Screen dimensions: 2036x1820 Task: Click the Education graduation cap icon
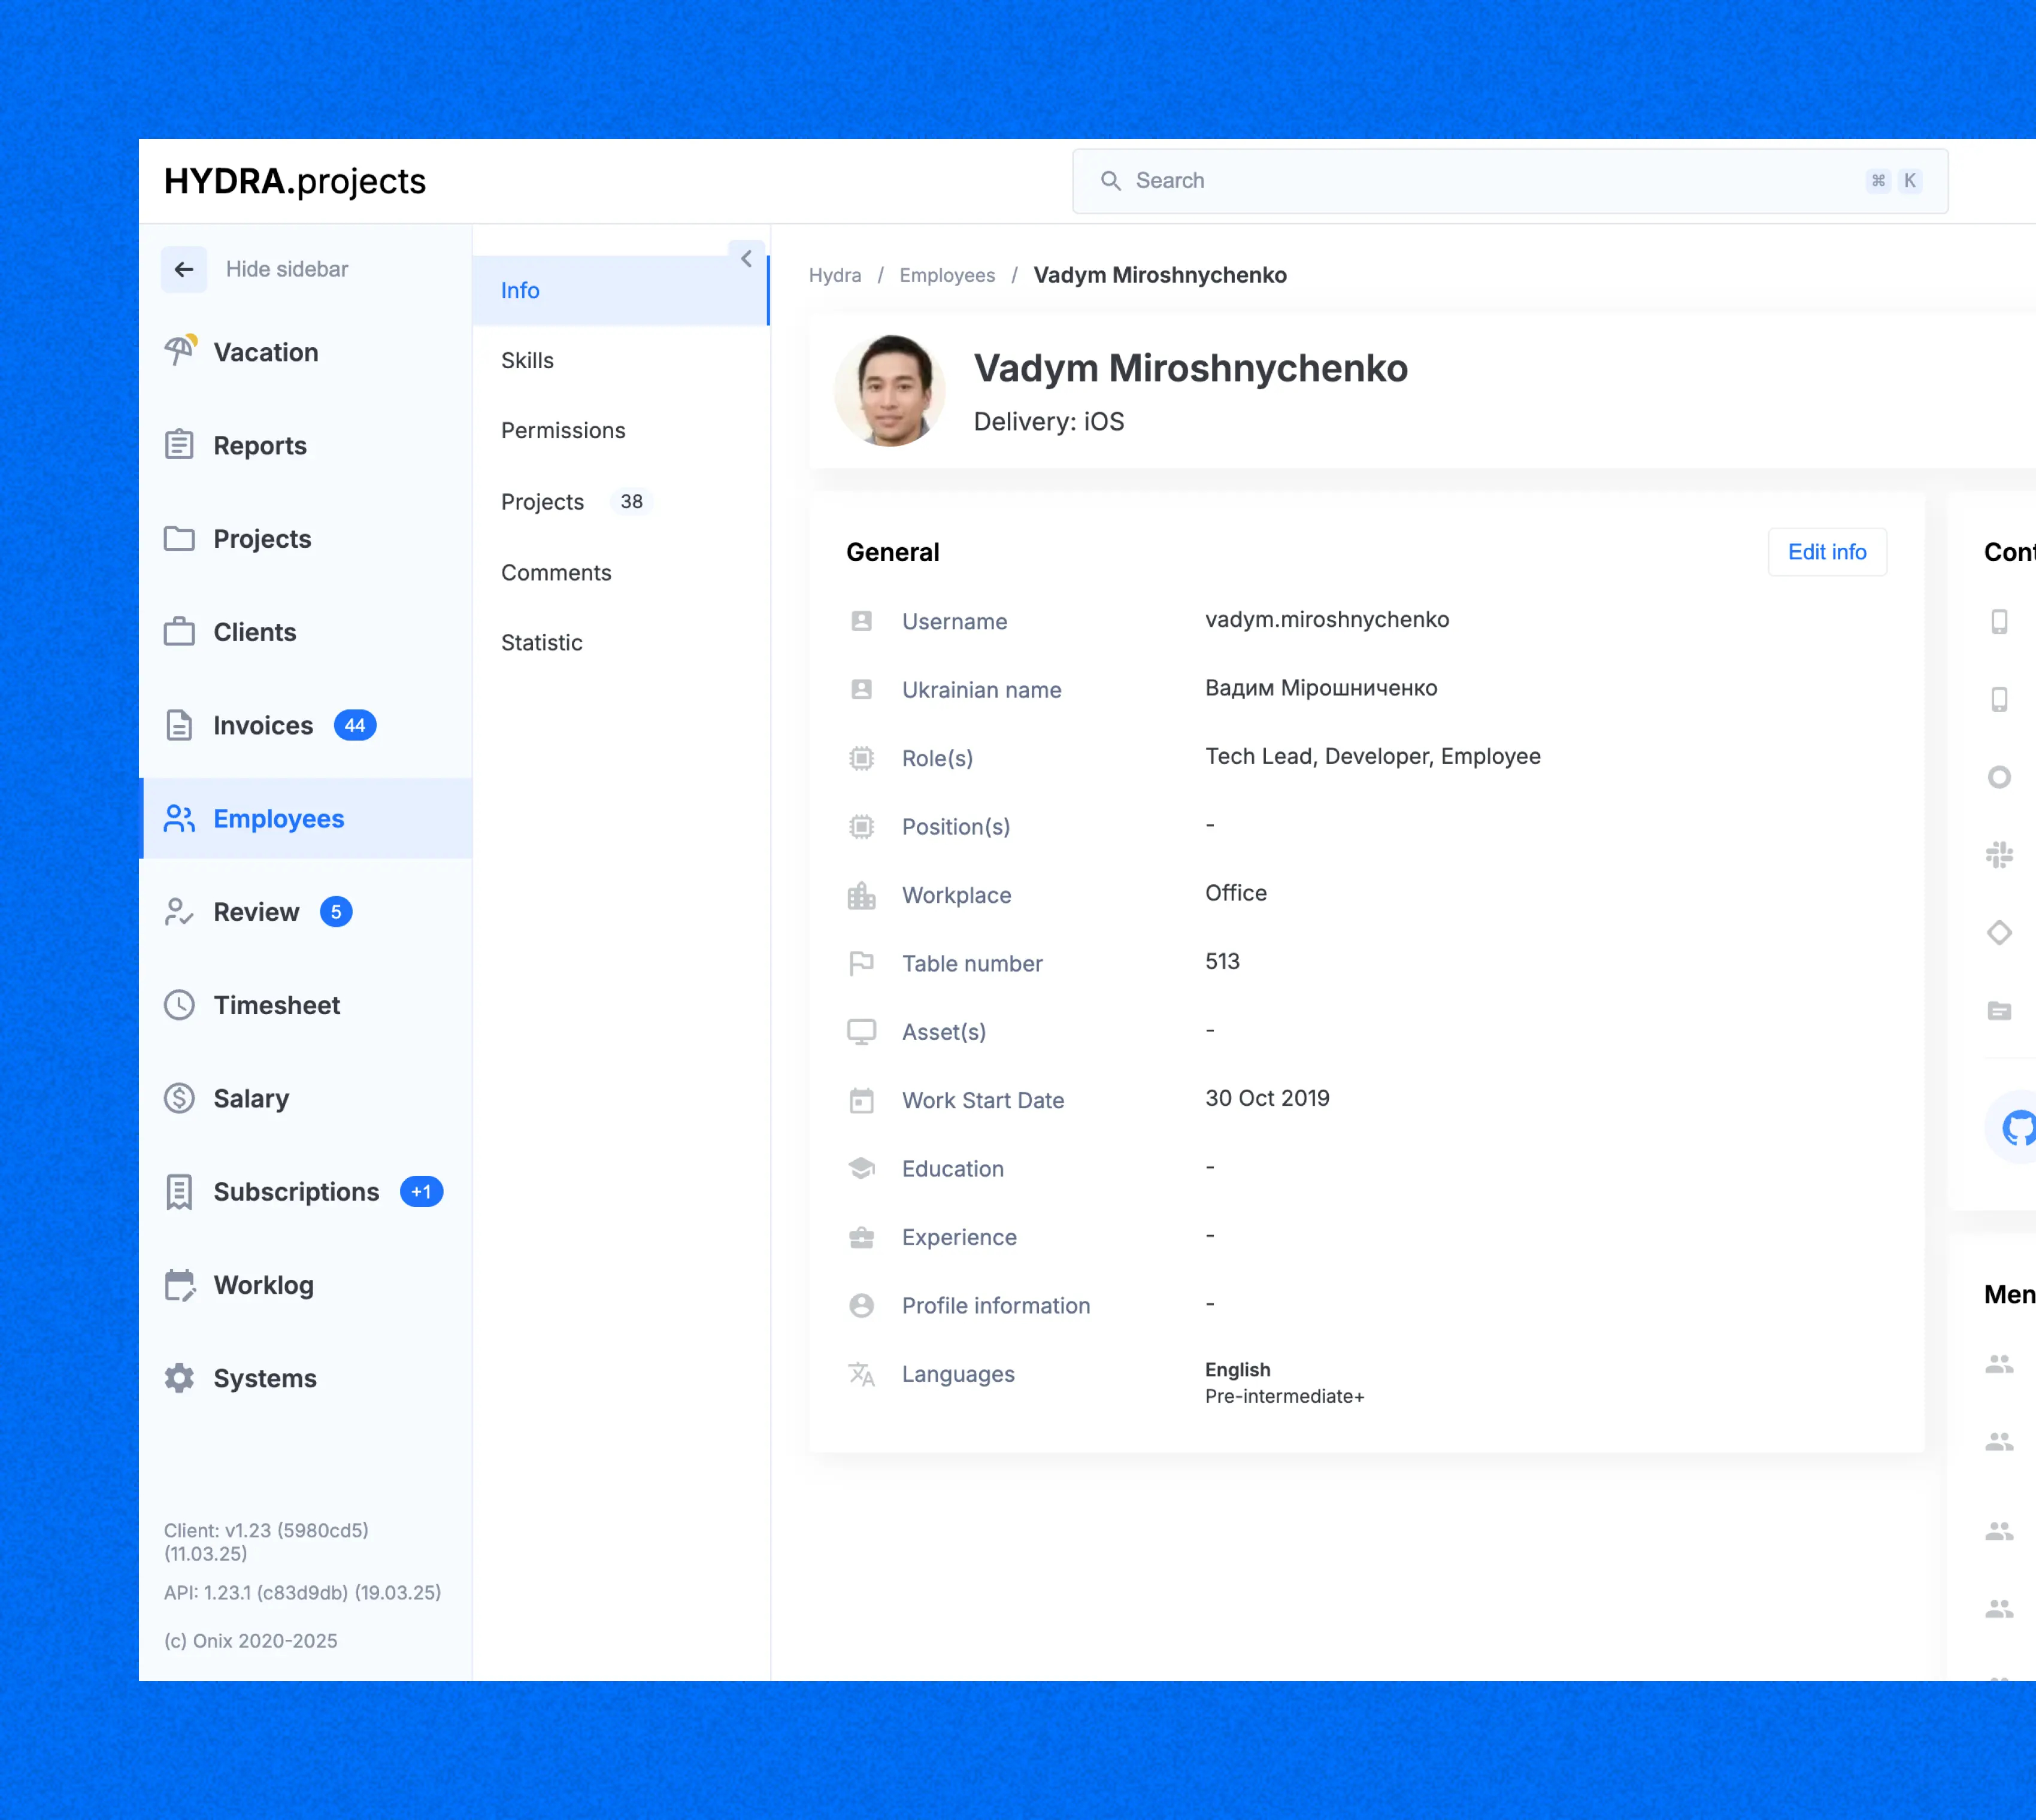click(861, 1168)
